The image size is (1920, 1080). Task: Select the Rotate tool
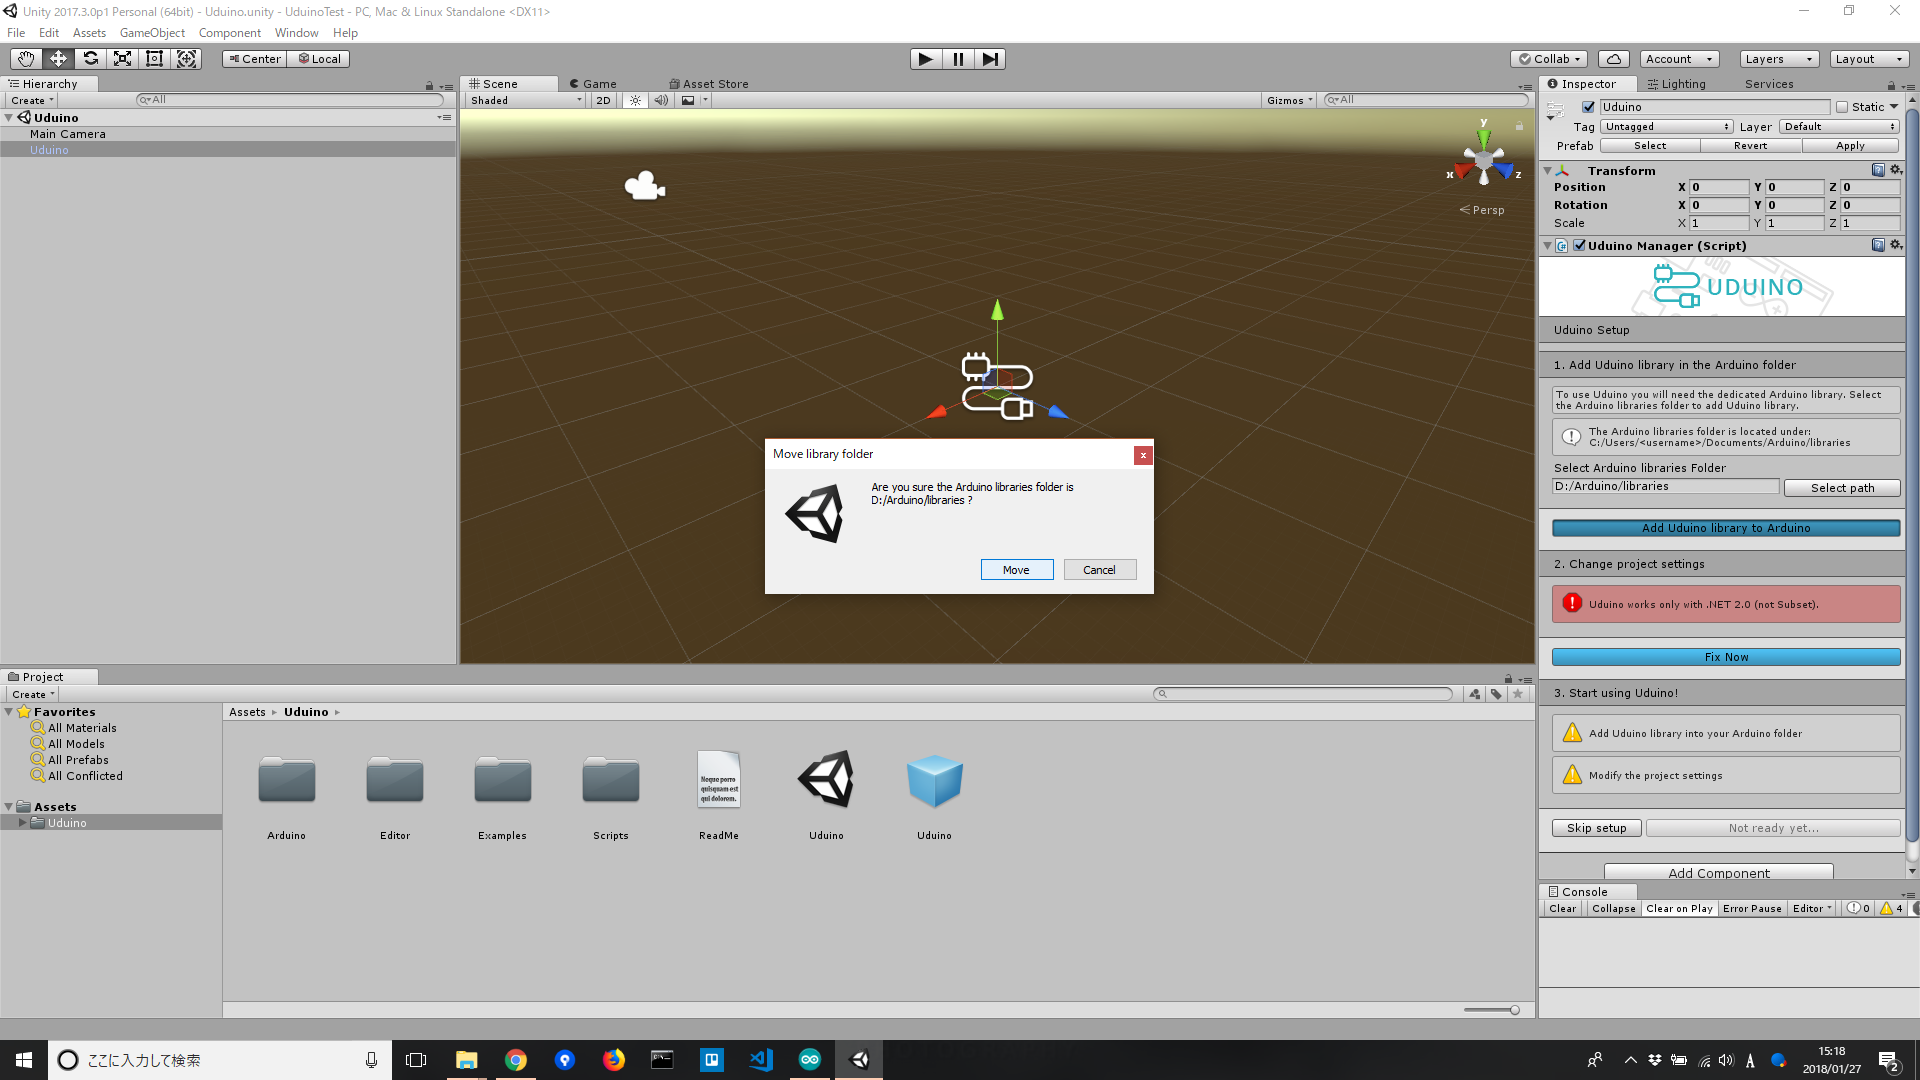click(91, 59)
